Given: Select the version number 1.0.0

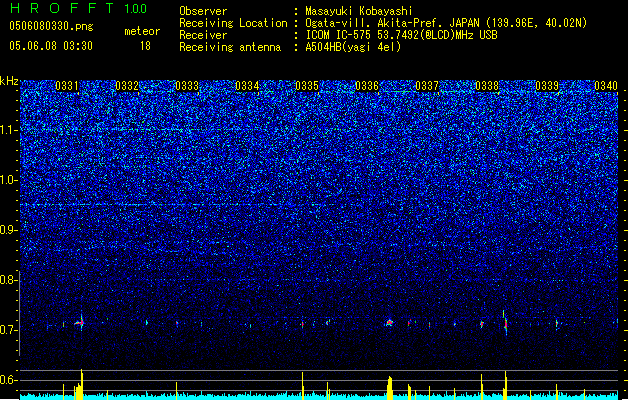Looking at the screenshot, I should pyautogui.click(x=136, y=8).
